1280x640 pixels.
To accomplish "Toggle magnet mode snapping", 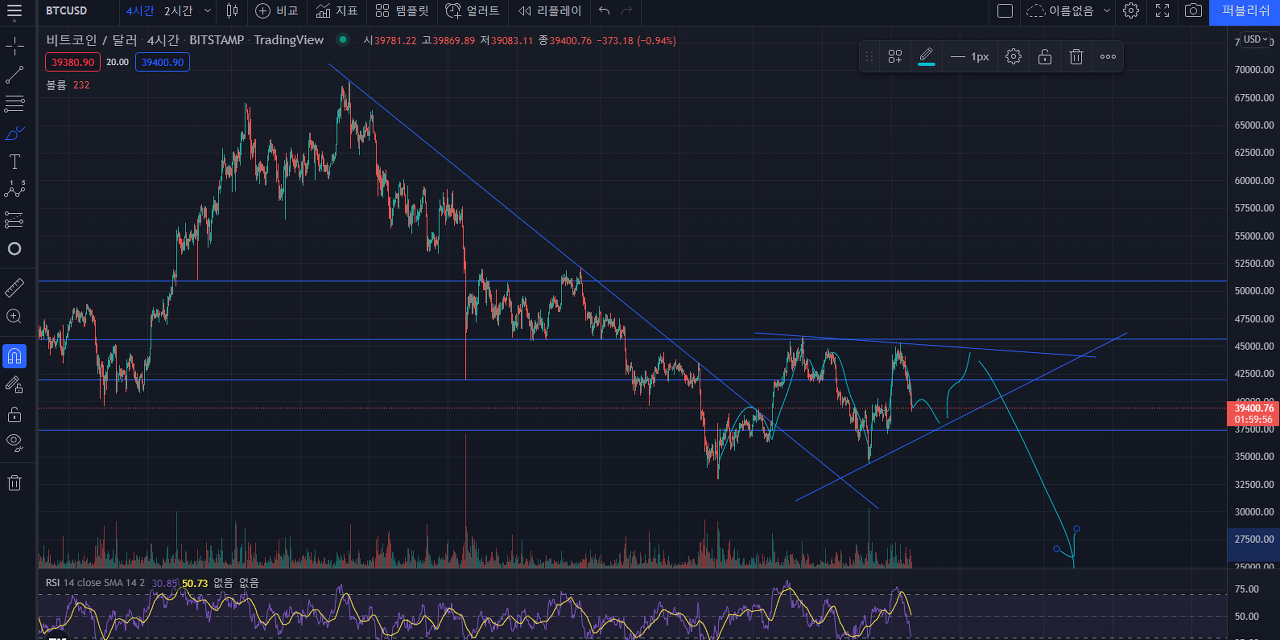I will pyautogui.click(x=14, y=356).
